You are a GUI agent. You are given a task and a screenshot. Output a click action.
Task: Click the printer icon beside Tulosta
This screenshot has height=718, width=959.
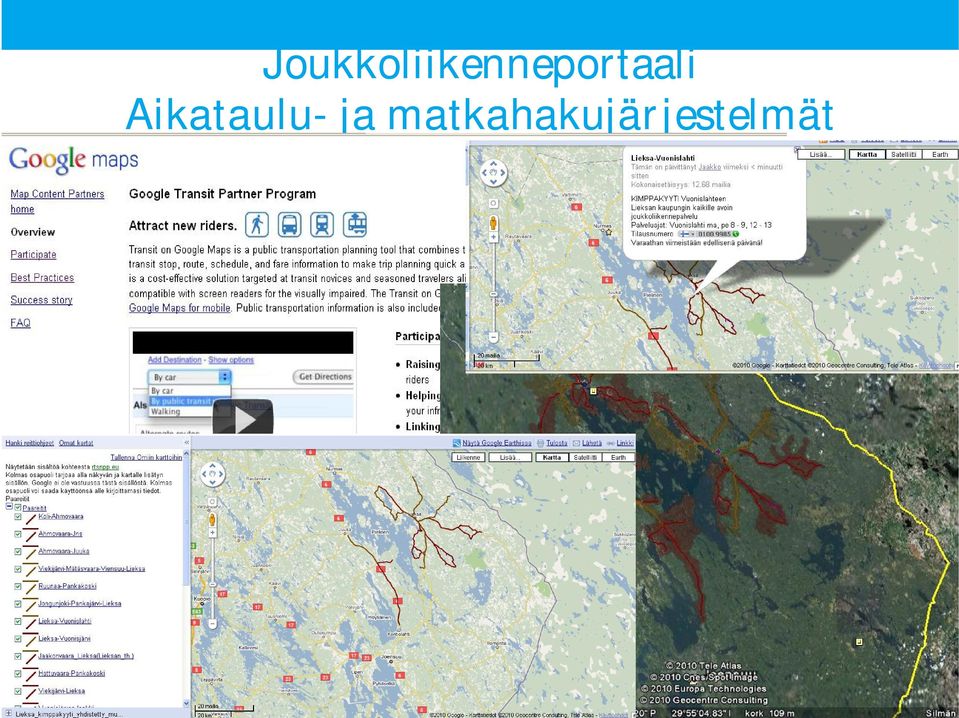pyautogui.click(x=540, y=443)
